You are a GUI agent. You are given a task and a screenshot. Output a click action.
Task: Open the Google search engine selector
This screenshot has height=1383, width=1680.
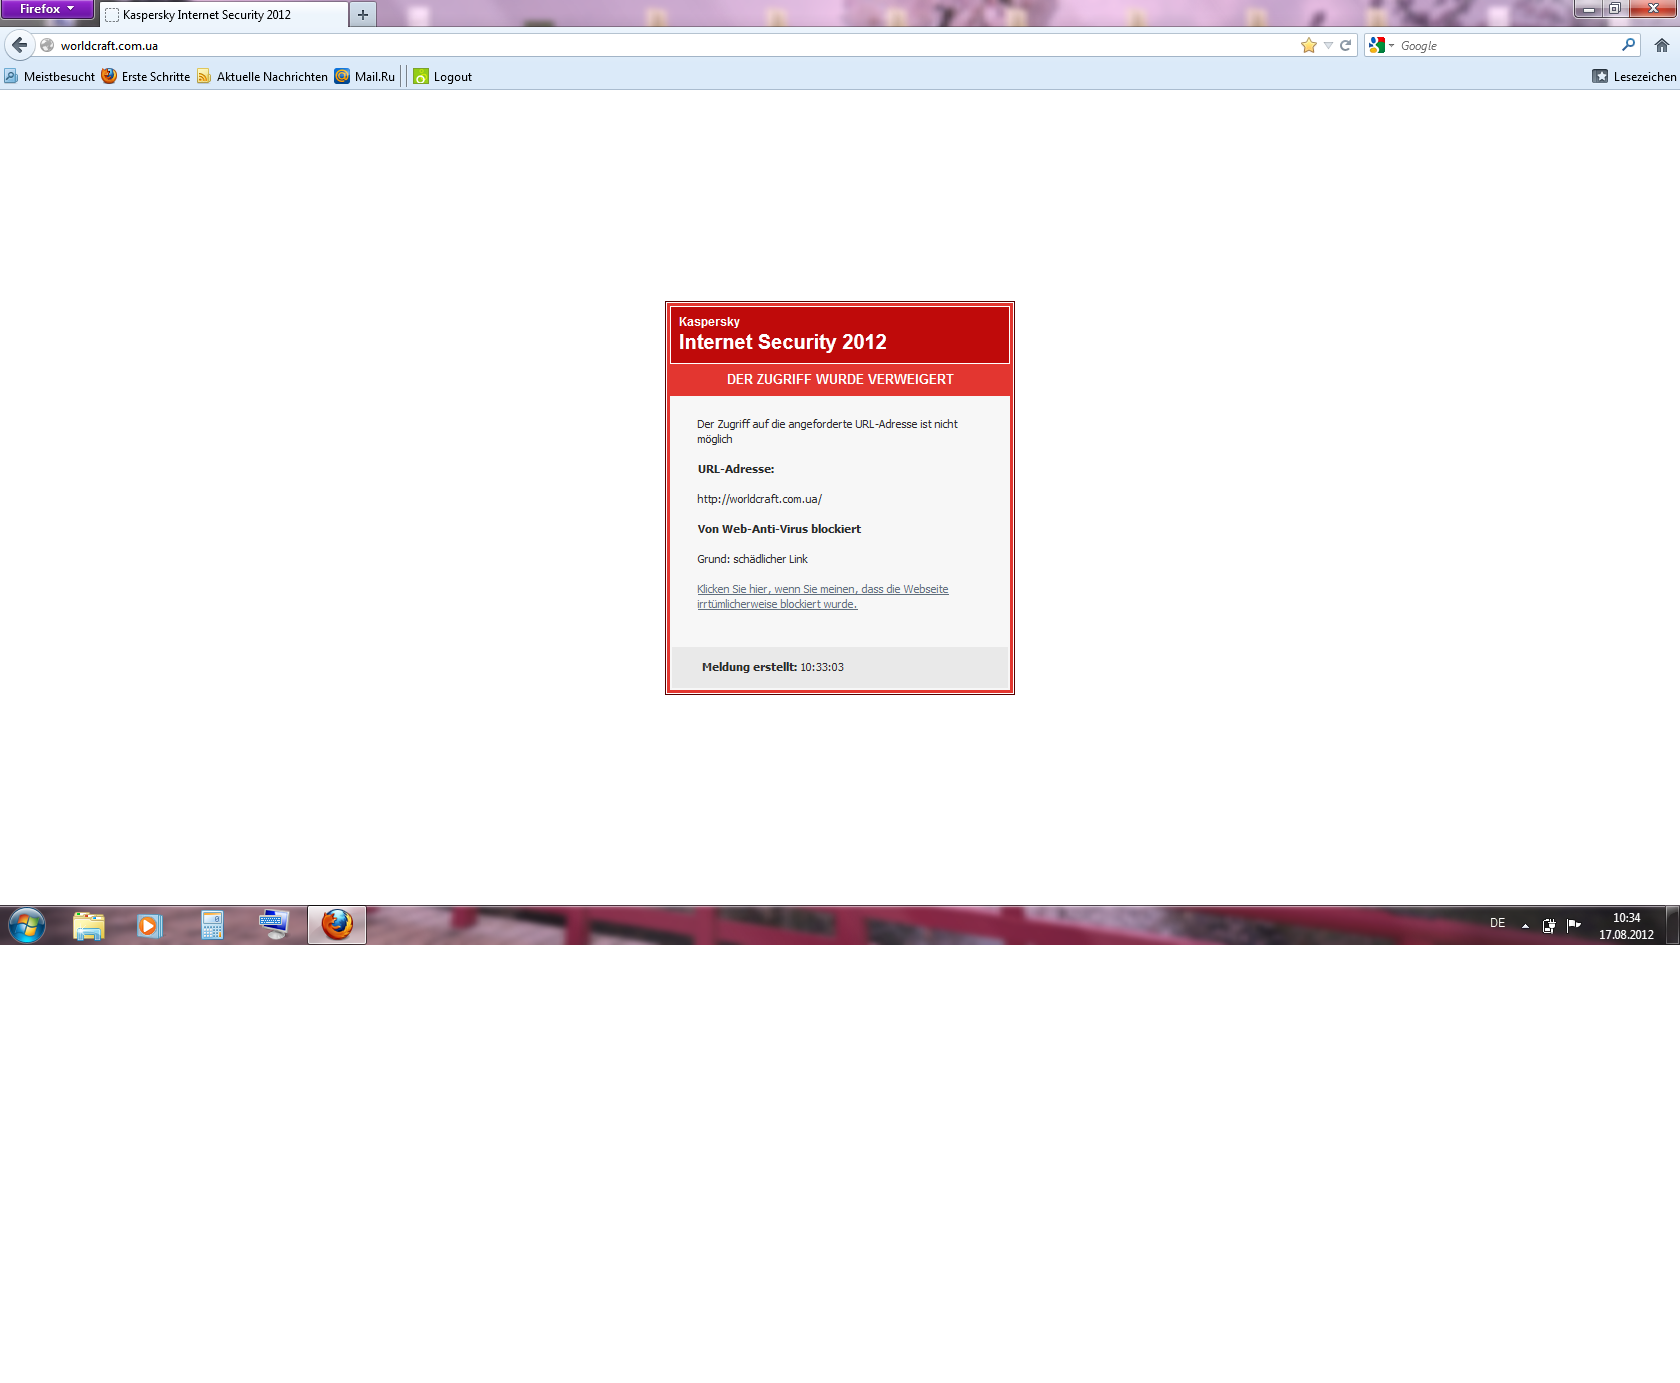[1382, 45]
